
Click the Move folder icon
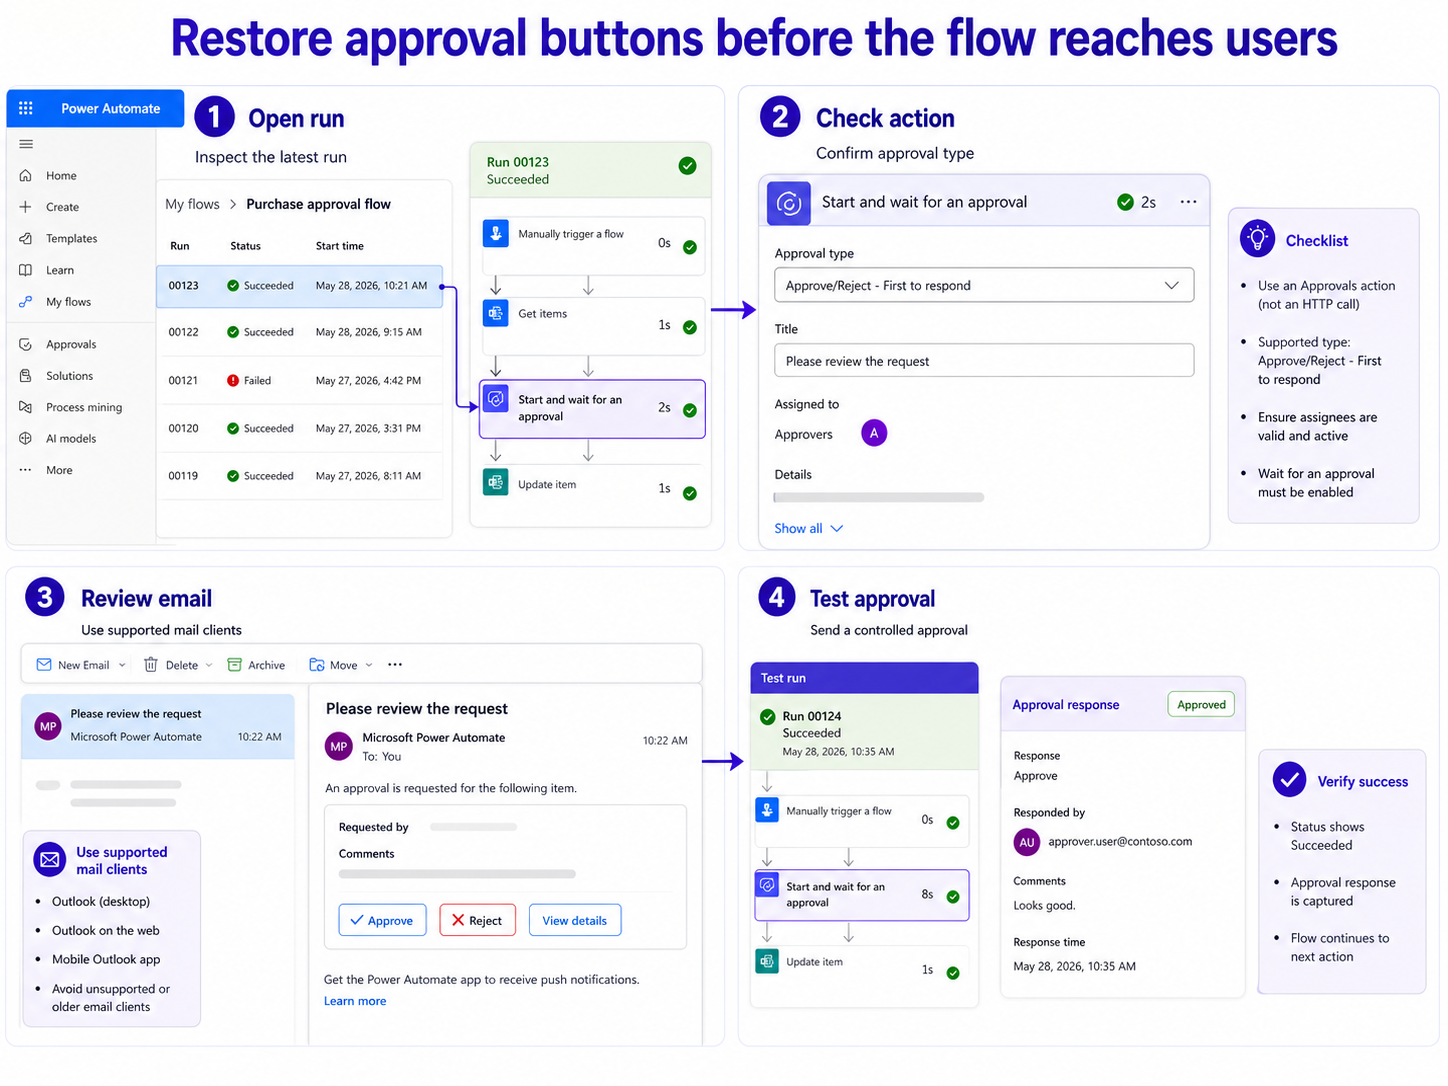click(317, 665)
